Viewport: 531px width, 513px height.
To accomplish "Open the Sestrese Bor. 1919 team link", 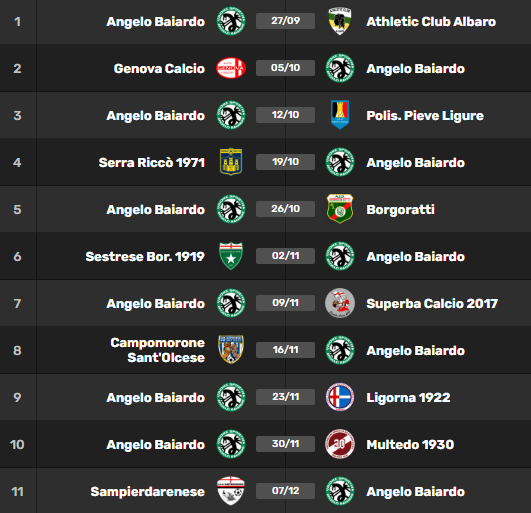I will [x=145, y=256].
